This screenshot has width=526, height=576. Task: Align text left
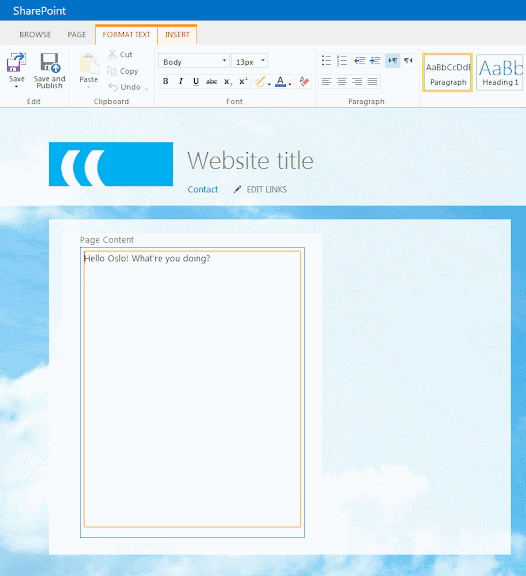[326, 81]
